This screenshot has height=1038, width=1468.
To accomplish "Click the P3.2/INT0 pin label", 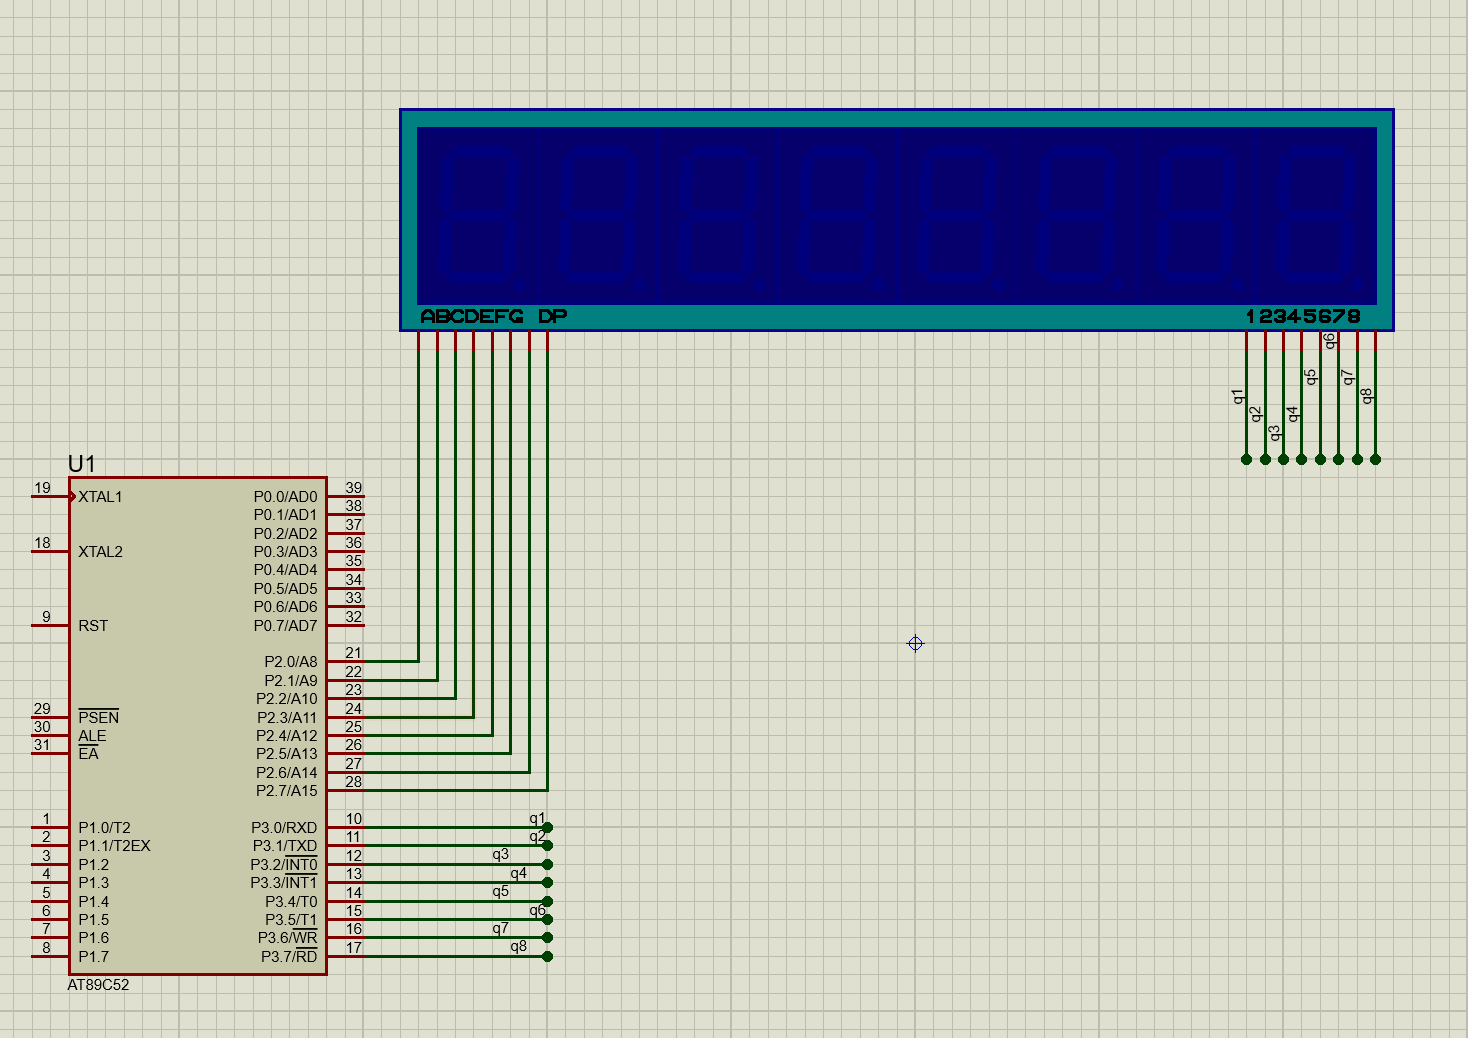I will coord(284,864).
